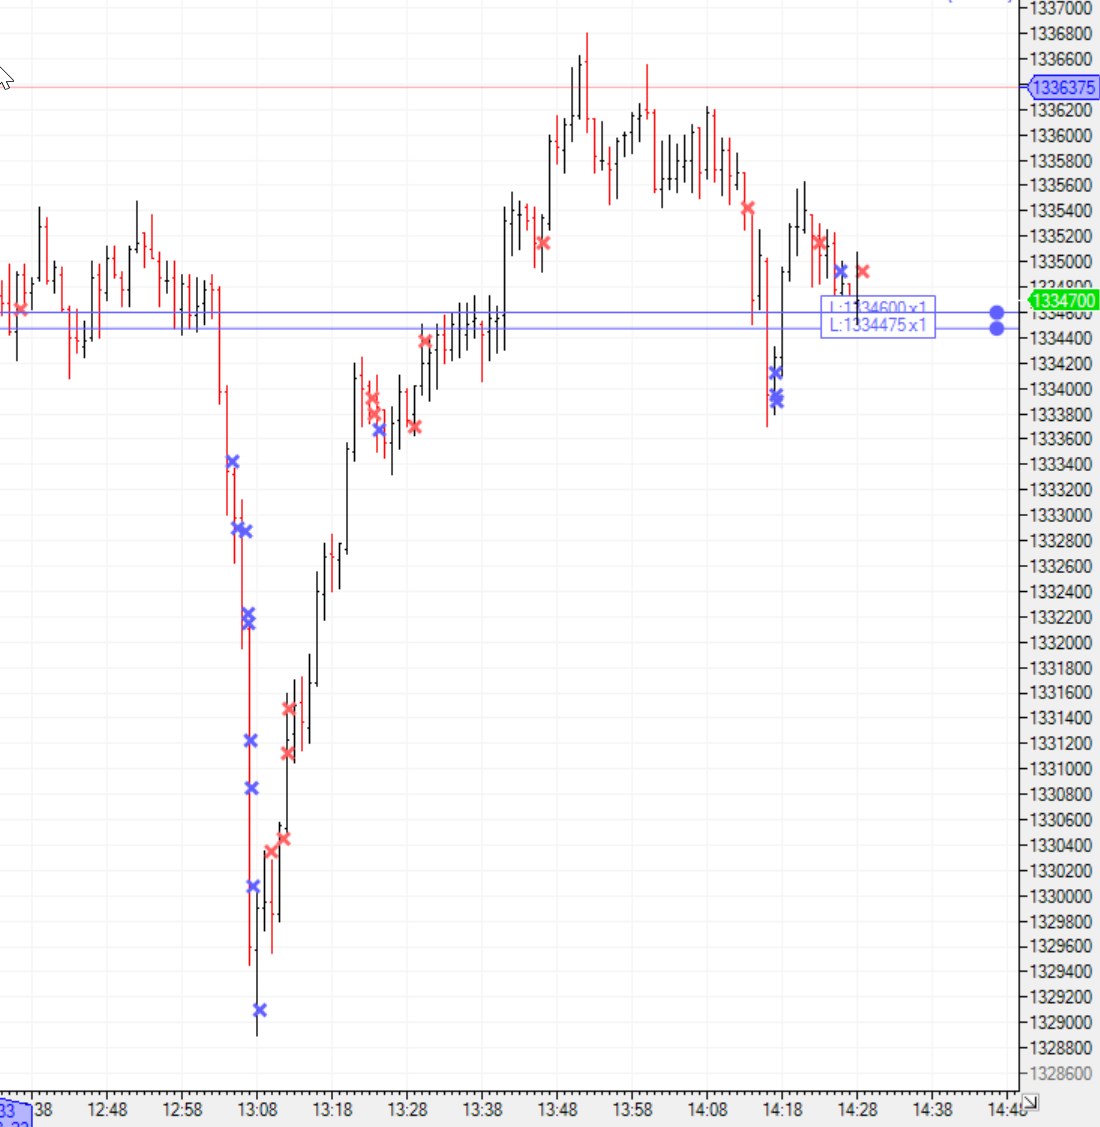Select the L:1334600 x1 limit order label
The height and width of the screenshot is (1127, 1100).
[878, 307]
